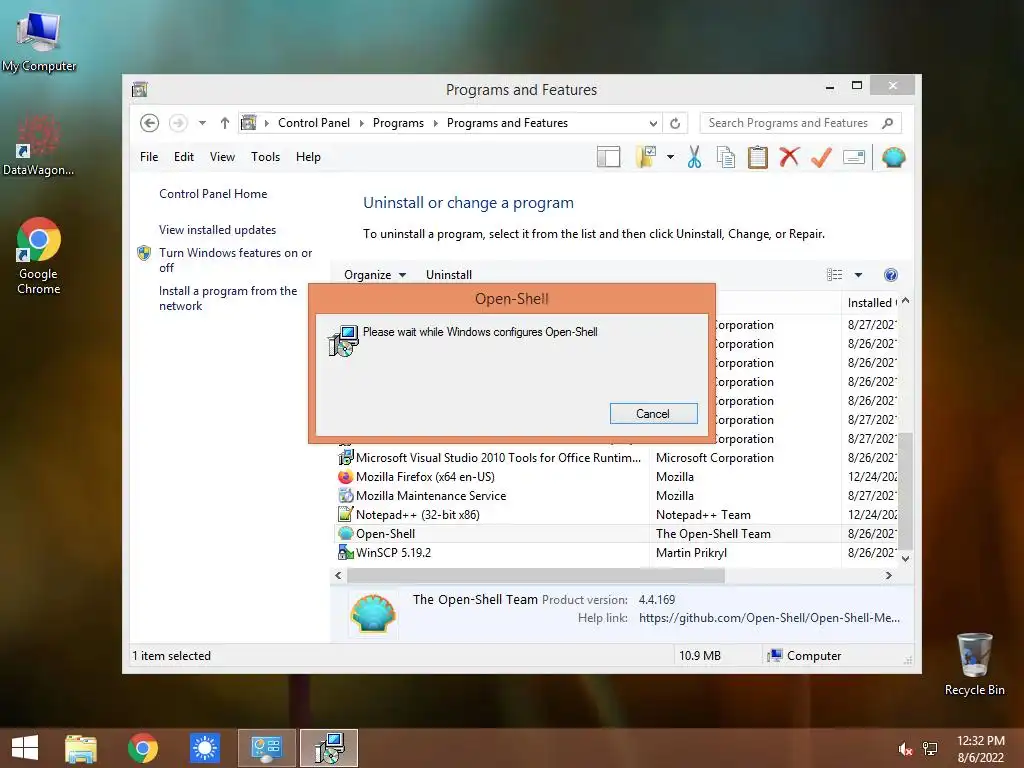Screen dimensions: 1024x768
Task: Click the change view icon
Action: pyautogui.click(x=835, y=275)
